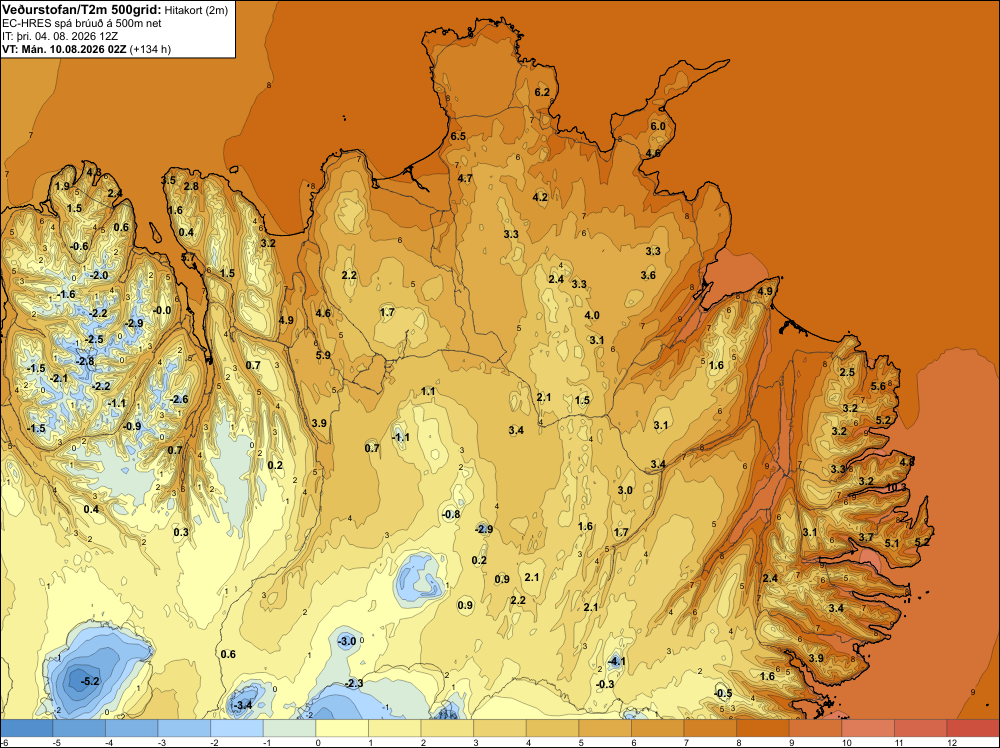Viewport: 1000px width, 748px height.
Task: Select the 6.5 coastal temperature value
Action: (458, 136)
